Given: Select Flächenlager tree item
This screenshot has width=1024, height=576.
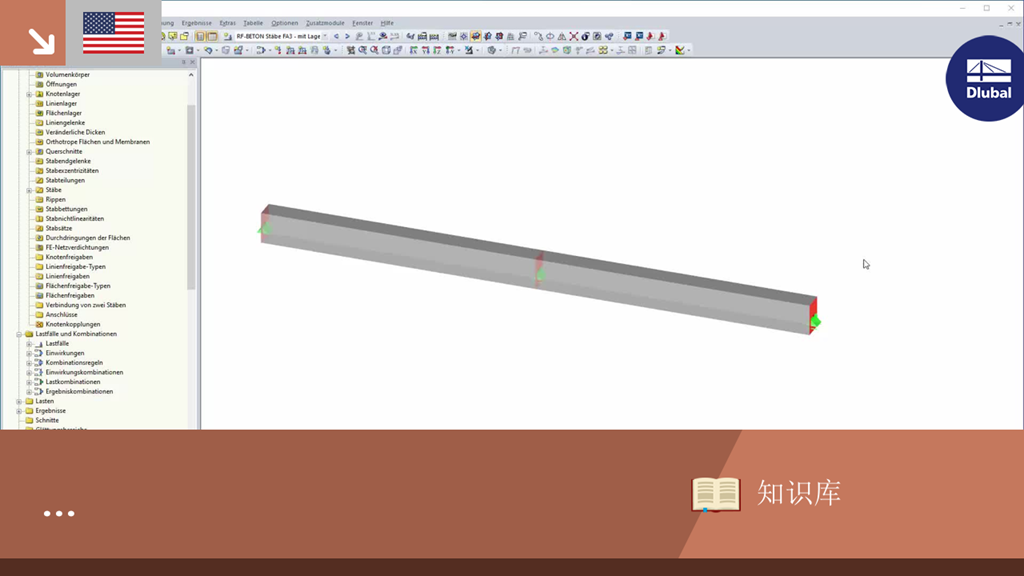Looking at the screenshot, I should tap(63, 113).
